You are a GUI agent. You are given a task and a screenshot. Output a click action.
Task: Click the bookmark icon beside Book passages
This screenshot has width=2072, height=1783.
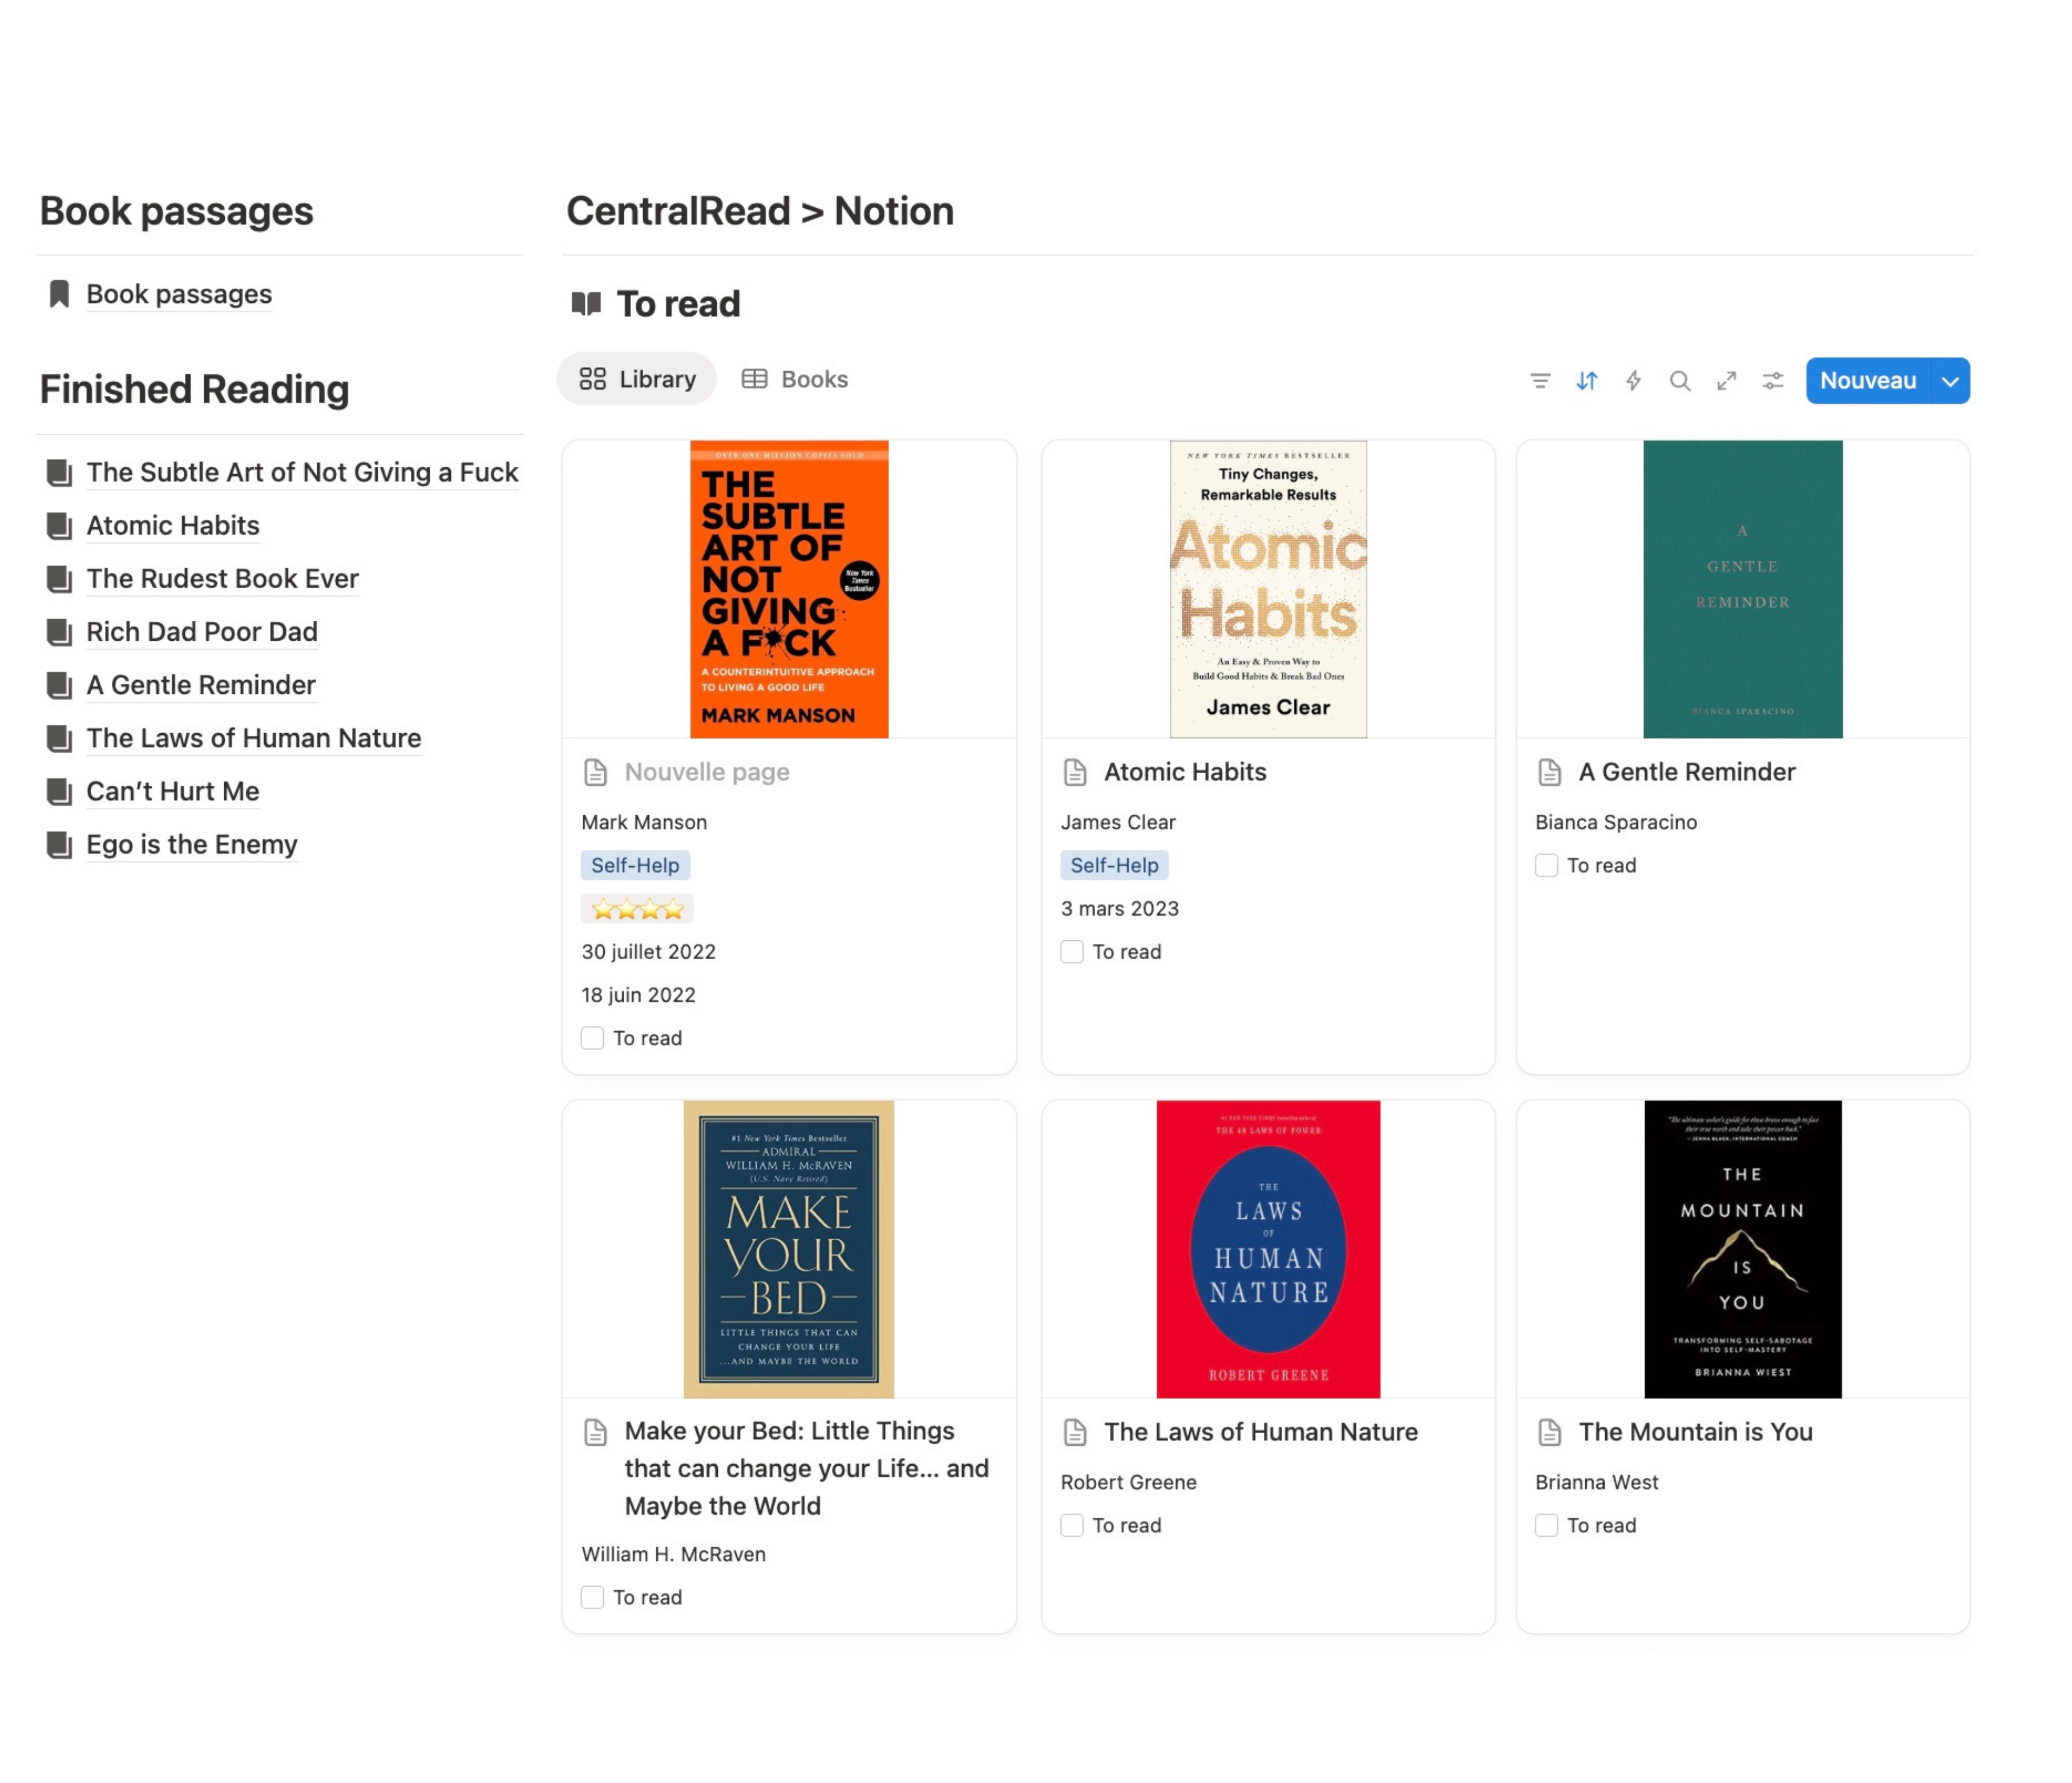coord(59,293)
